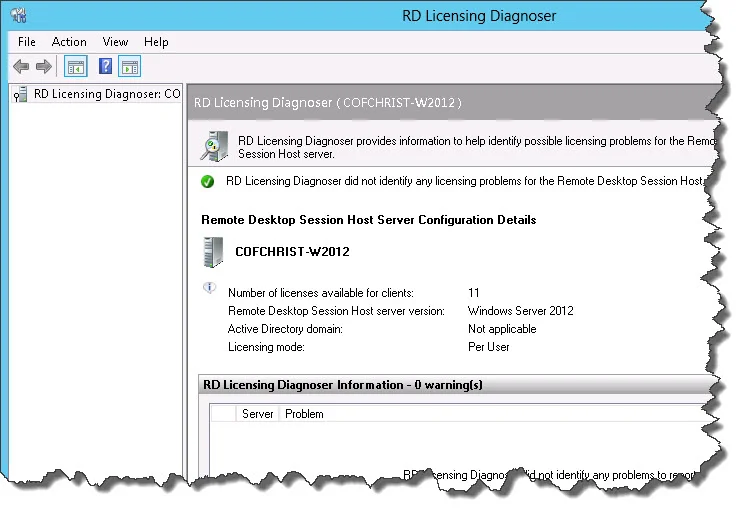Click the COFCHRIST-W2012 server name text
Screen dimensions: 747x514
[293, 252]
